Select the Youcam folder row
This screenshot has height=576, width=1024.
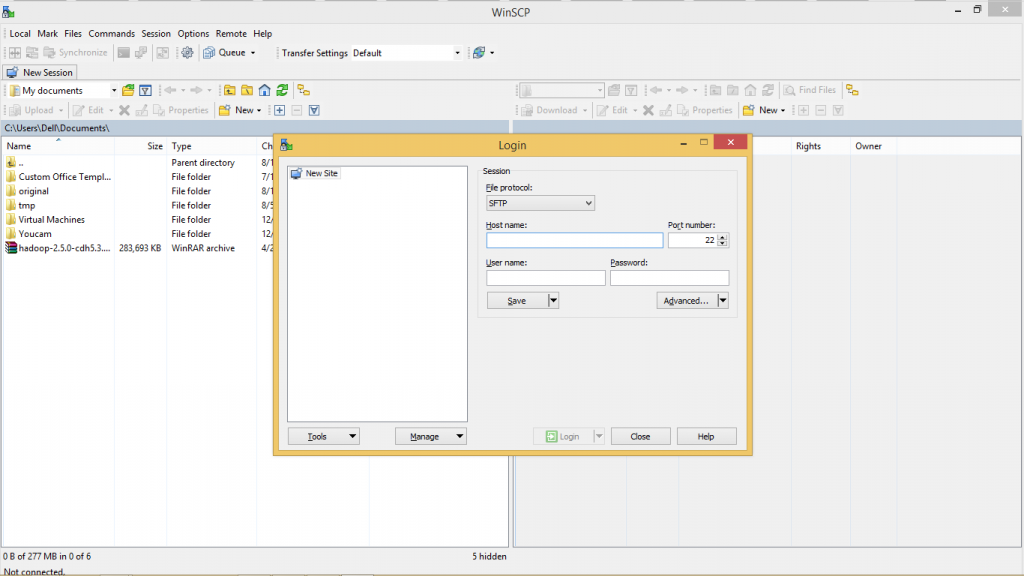click(35, 234)
